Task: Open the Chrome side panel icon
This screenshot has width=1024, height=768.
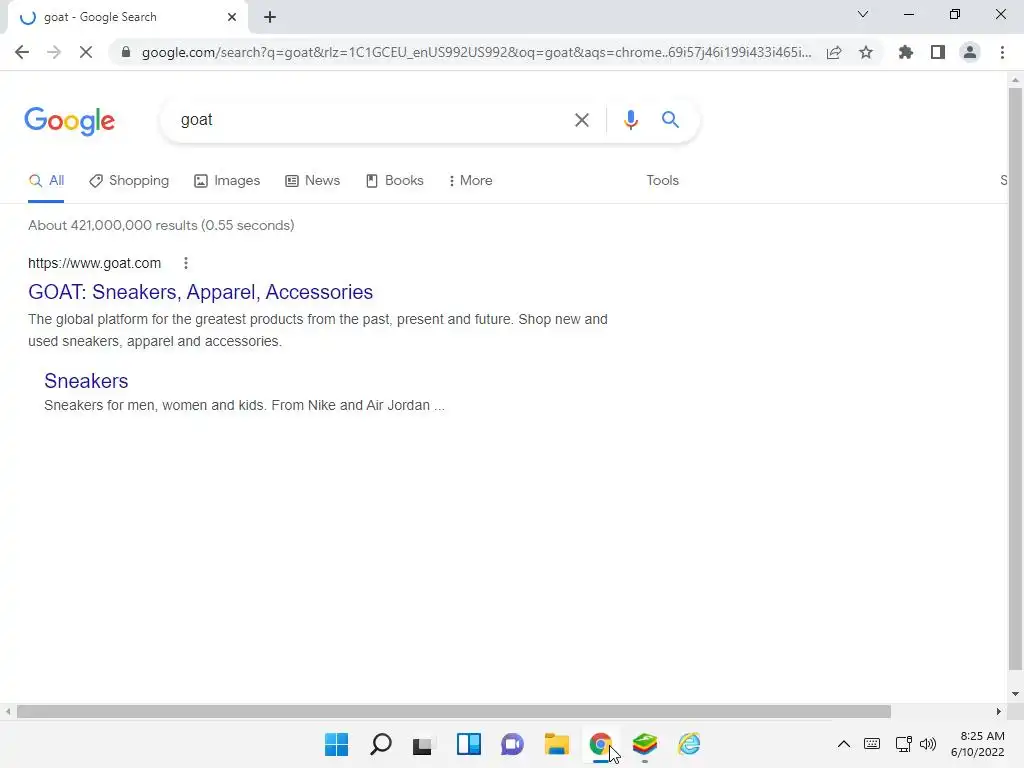Action: coord(938,52)
